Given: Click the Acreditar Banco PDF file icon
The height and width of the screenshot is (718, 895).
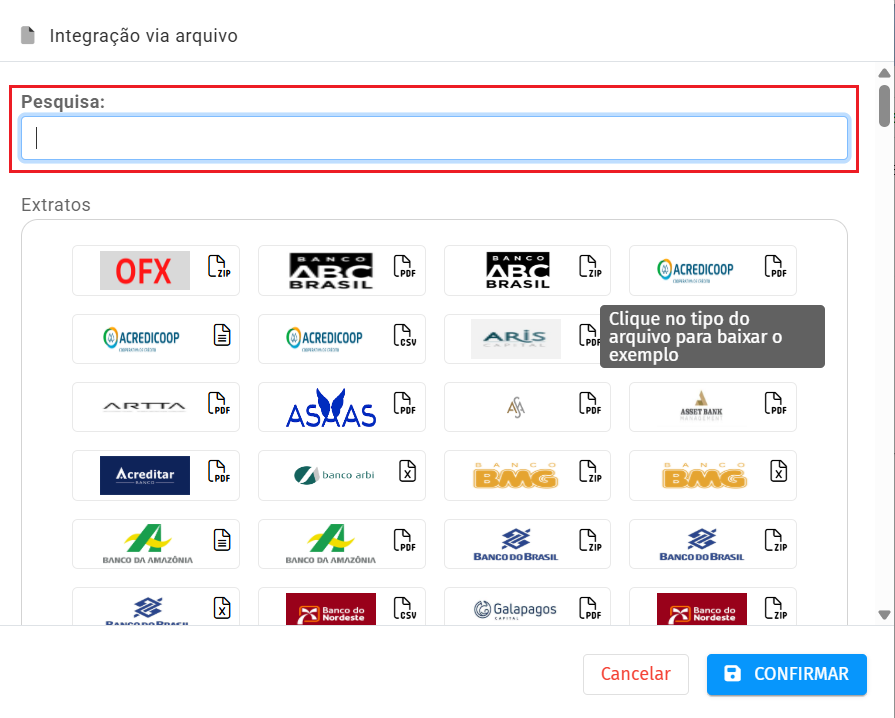Looking at the screenshot, I should pos(218,474).
